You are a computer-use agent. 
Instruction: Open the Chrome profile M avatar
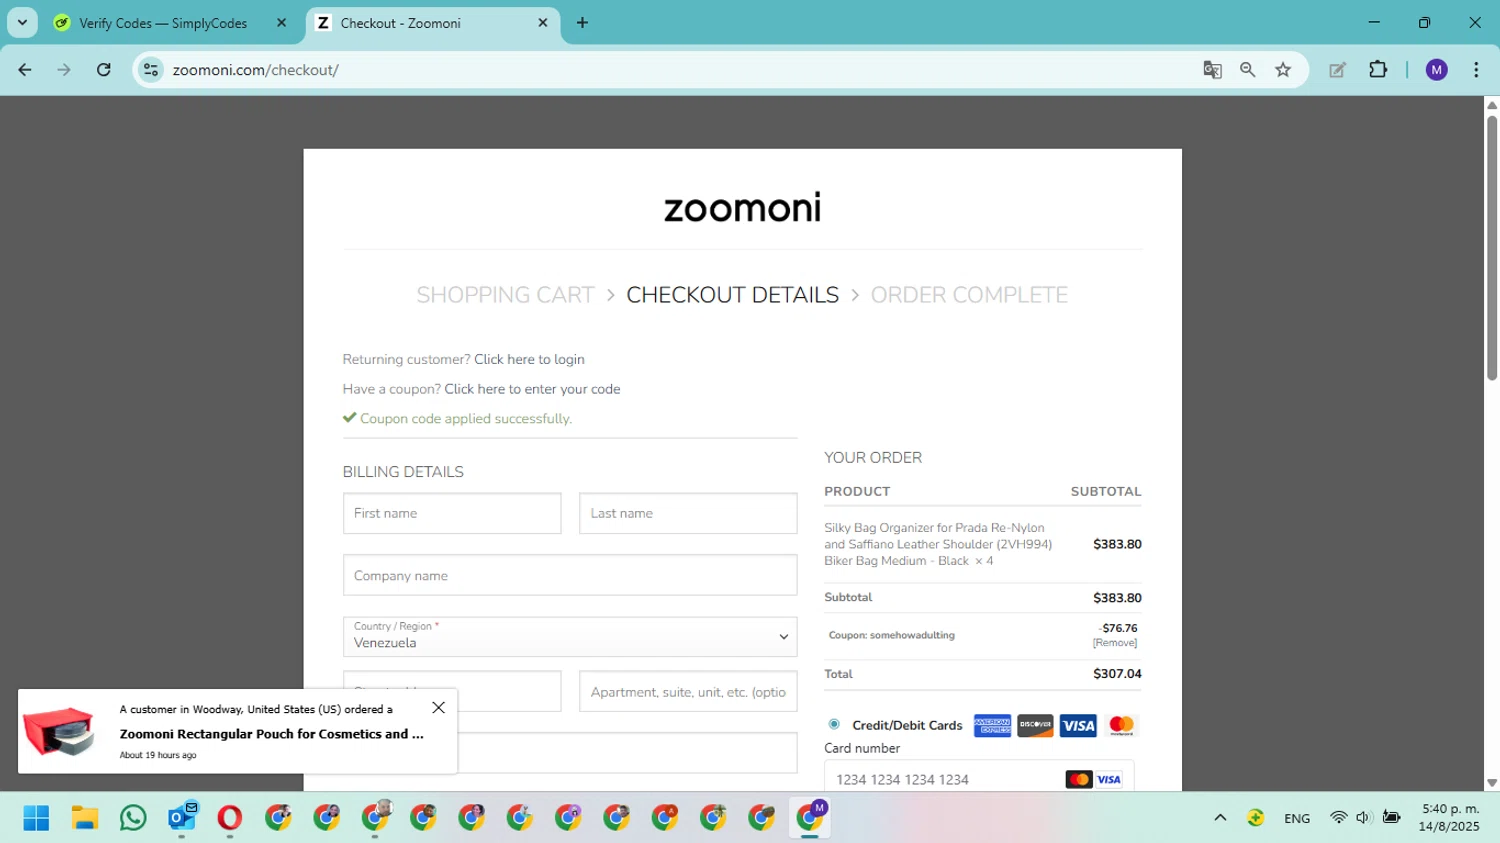click(1437, 70)
